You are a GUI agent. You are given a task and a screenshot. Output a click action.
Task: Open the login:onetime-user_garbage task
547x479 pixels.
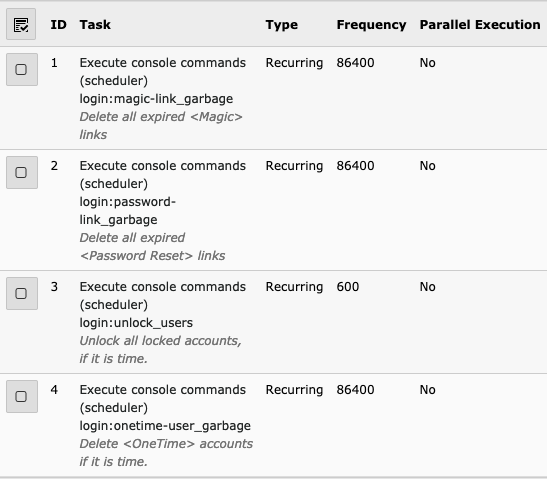coord(165,426)
